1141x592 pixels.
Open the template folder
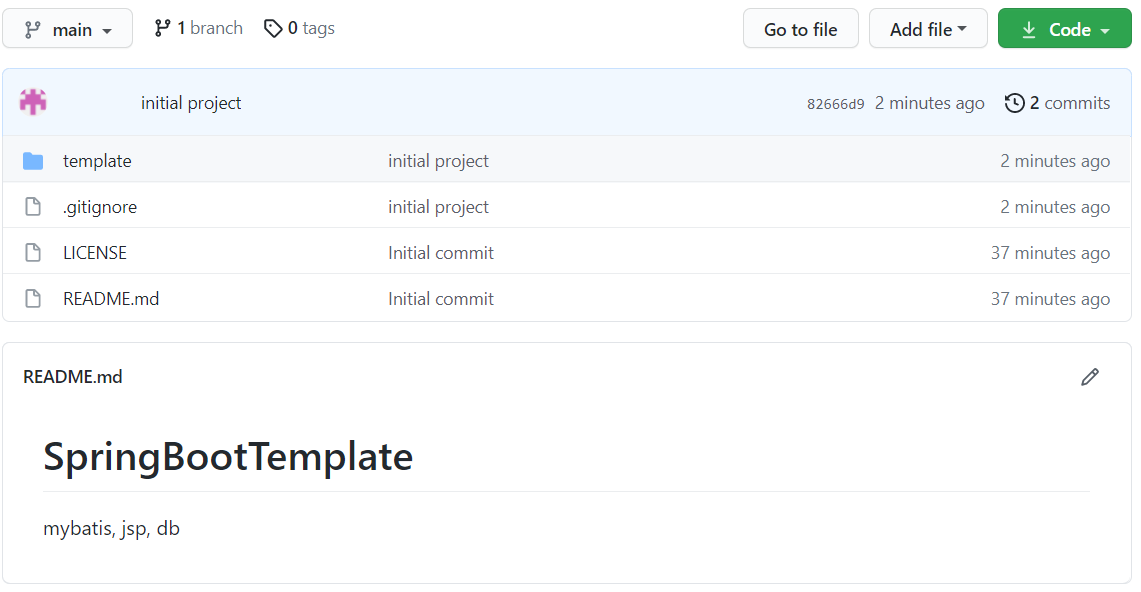[97, 161]
